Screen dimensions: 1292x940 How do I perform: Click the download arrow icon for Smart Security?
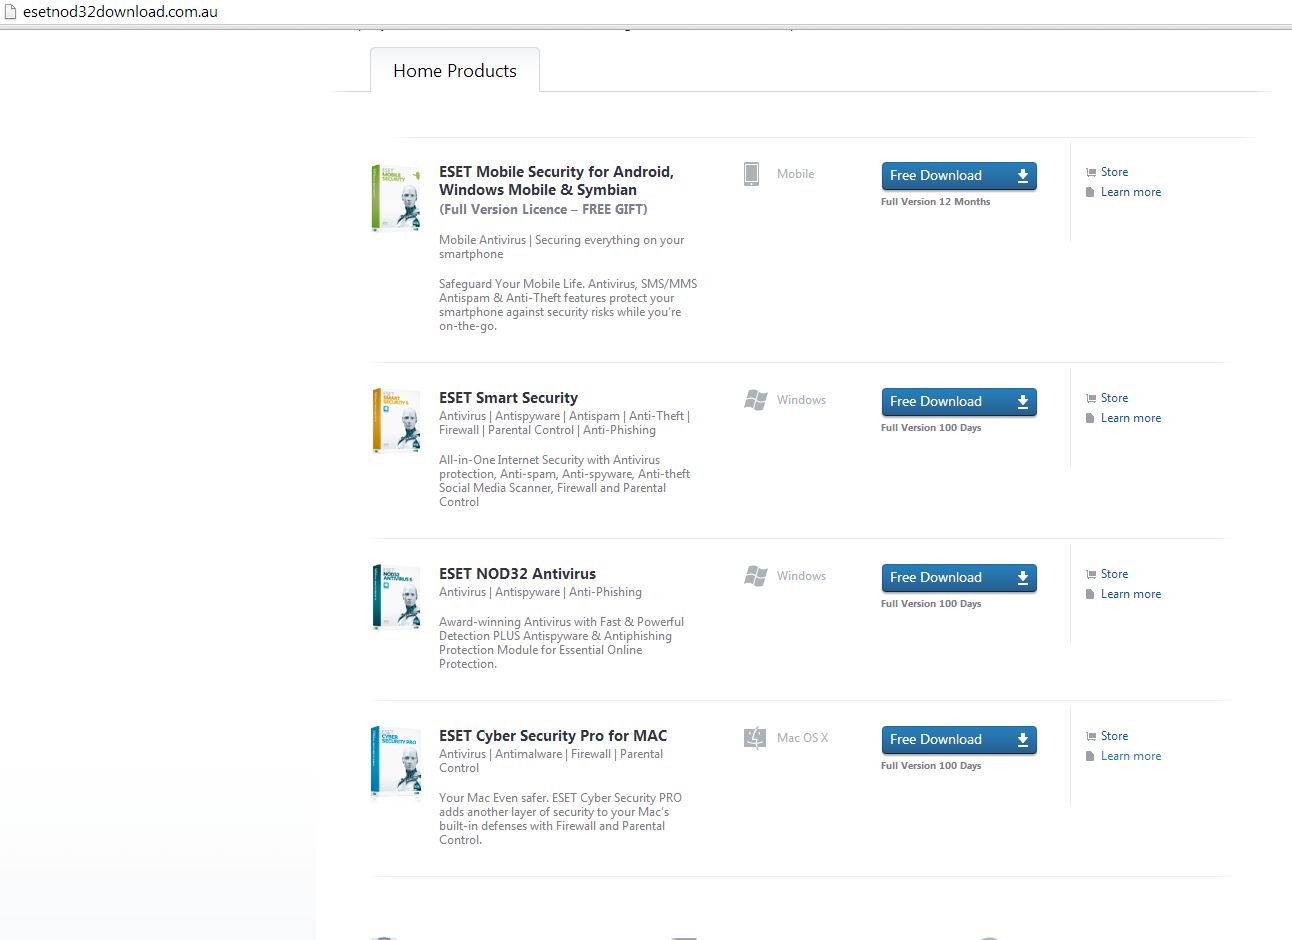click(x=1023, y=402)
